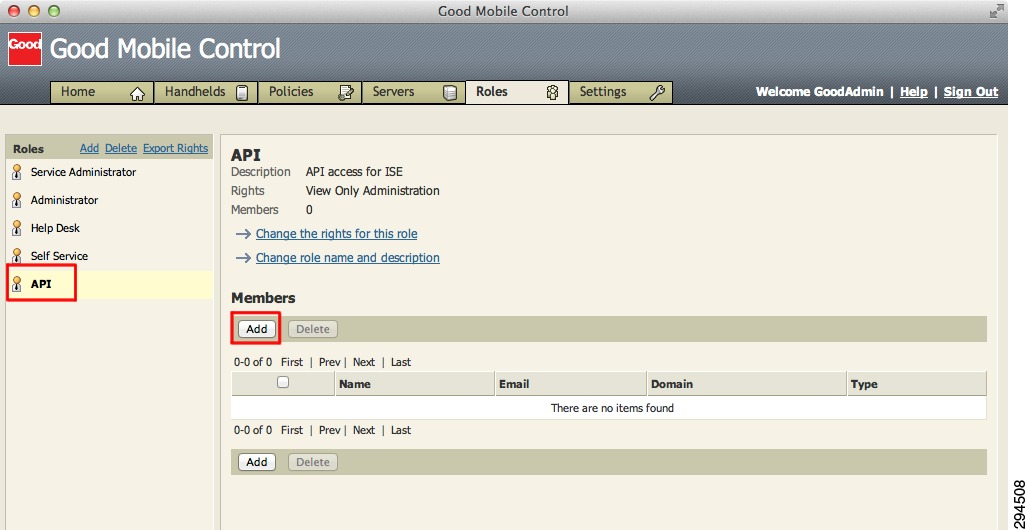Screen dimensions: 1026x530
Task: Click the Add button above Members table
Action: click(256, 329)
